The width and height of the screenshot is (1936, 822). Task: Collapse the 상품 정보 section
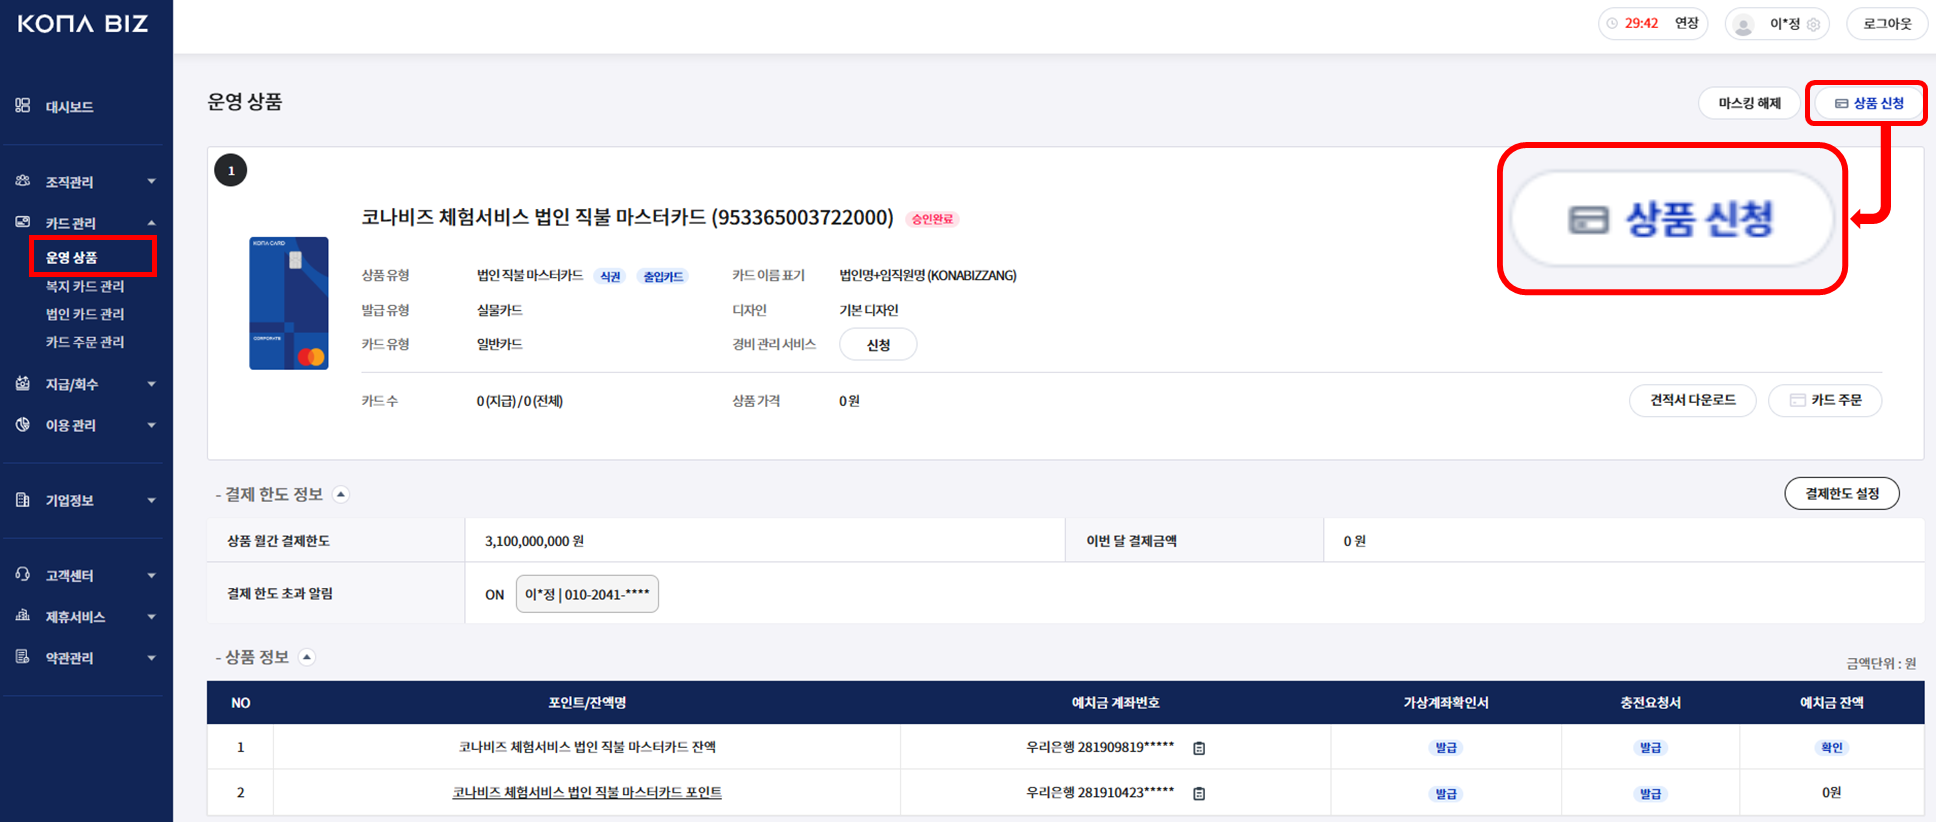pos(307,657)
